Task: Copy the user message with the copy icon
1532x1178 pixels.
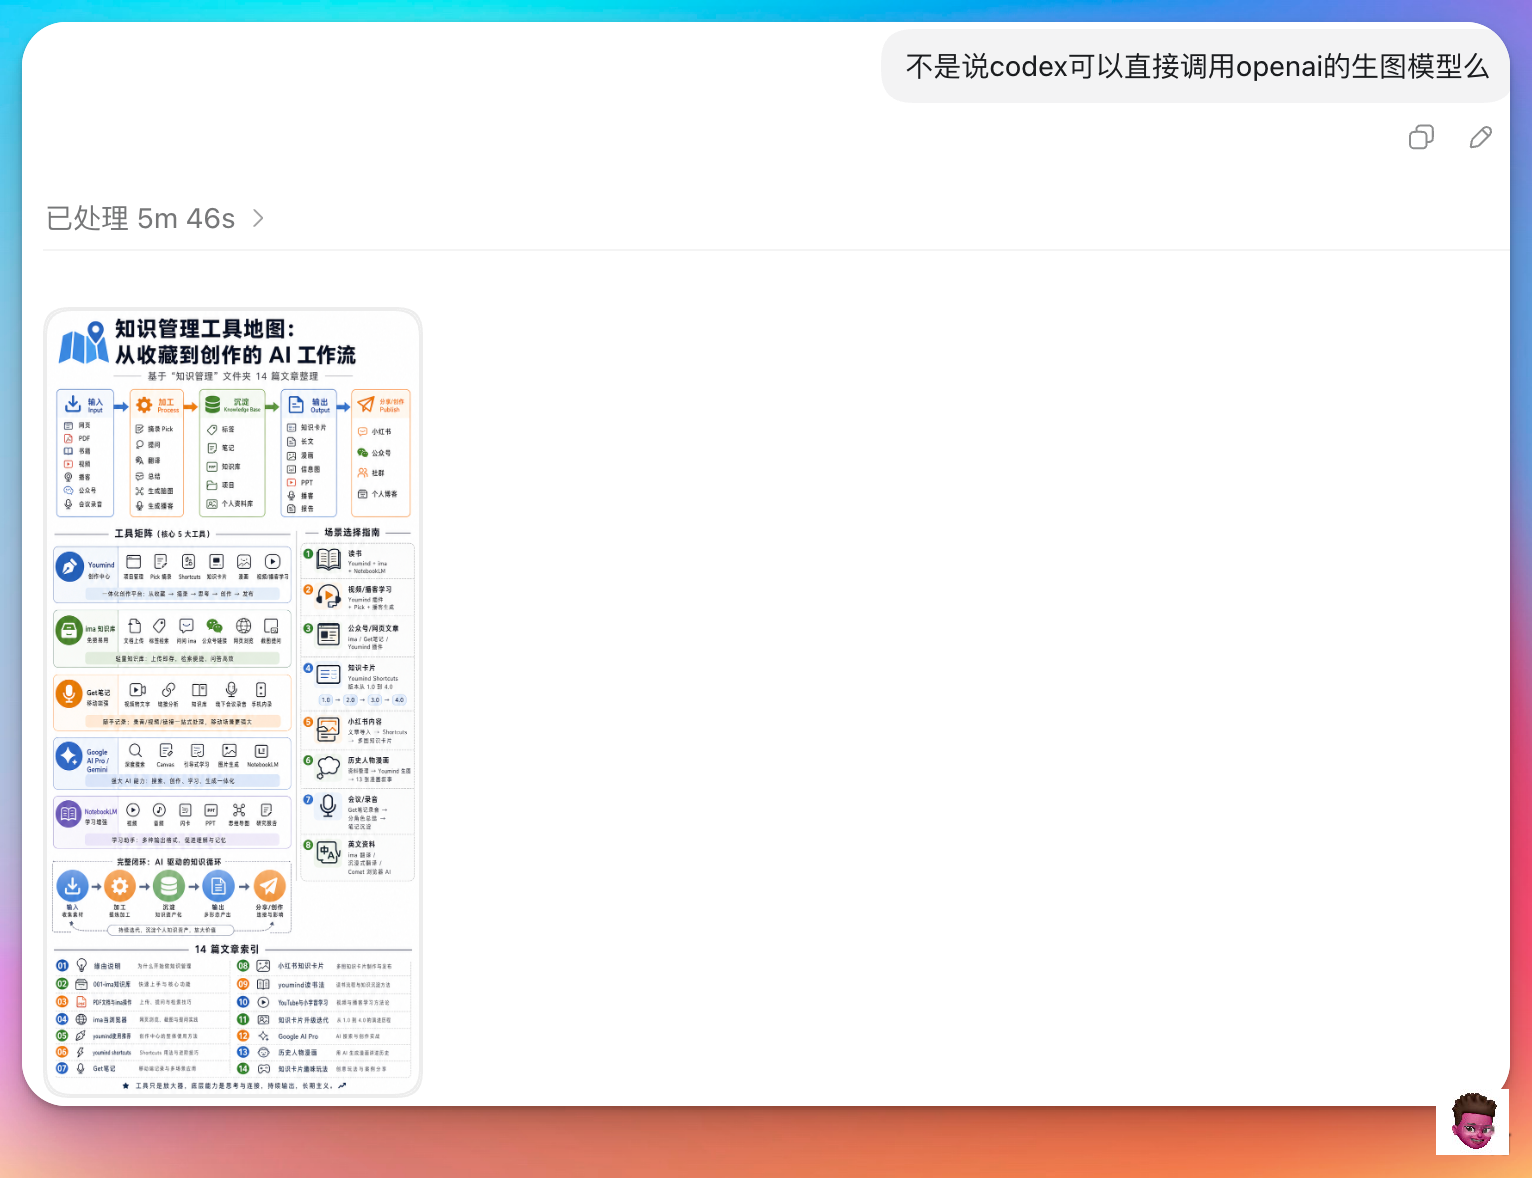Action: 1421,137
